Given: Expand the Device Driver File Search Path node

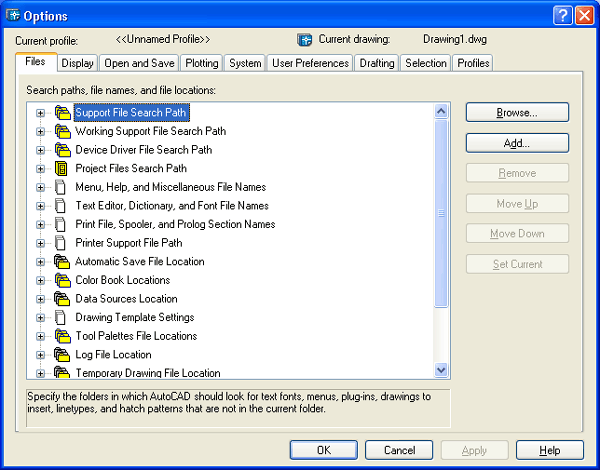Looking at the screenshot, I should click(41, 150).
